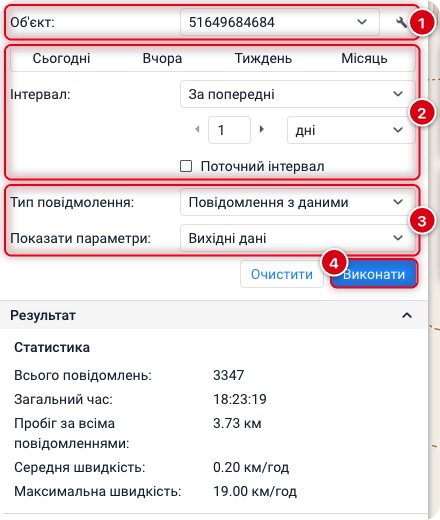
Task: Select the Статистика heading
Action: (x=52, y=348)
